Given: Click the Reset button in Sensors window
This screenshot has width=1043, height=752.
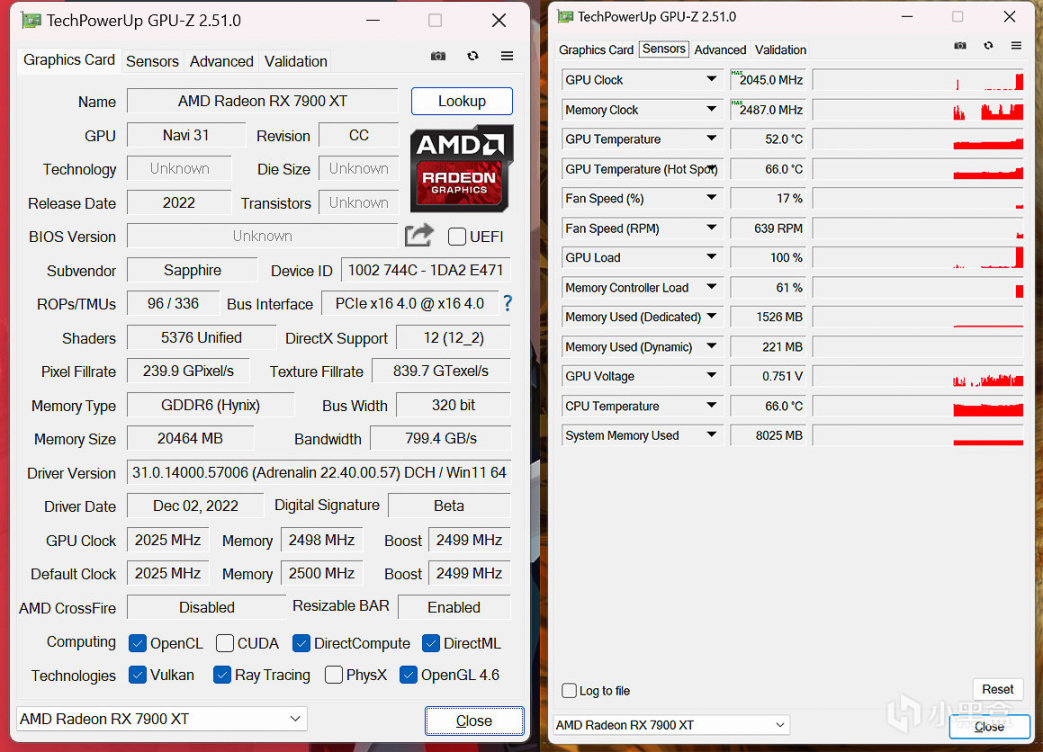Looking at the screenshot, I should [x=998, y=689].
